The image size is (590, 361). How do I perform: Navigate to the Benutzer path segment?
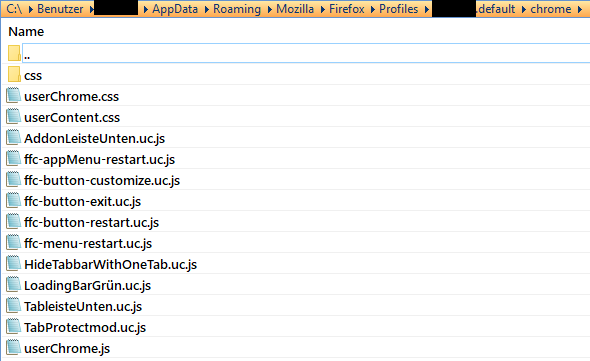[x=60, y=9]
